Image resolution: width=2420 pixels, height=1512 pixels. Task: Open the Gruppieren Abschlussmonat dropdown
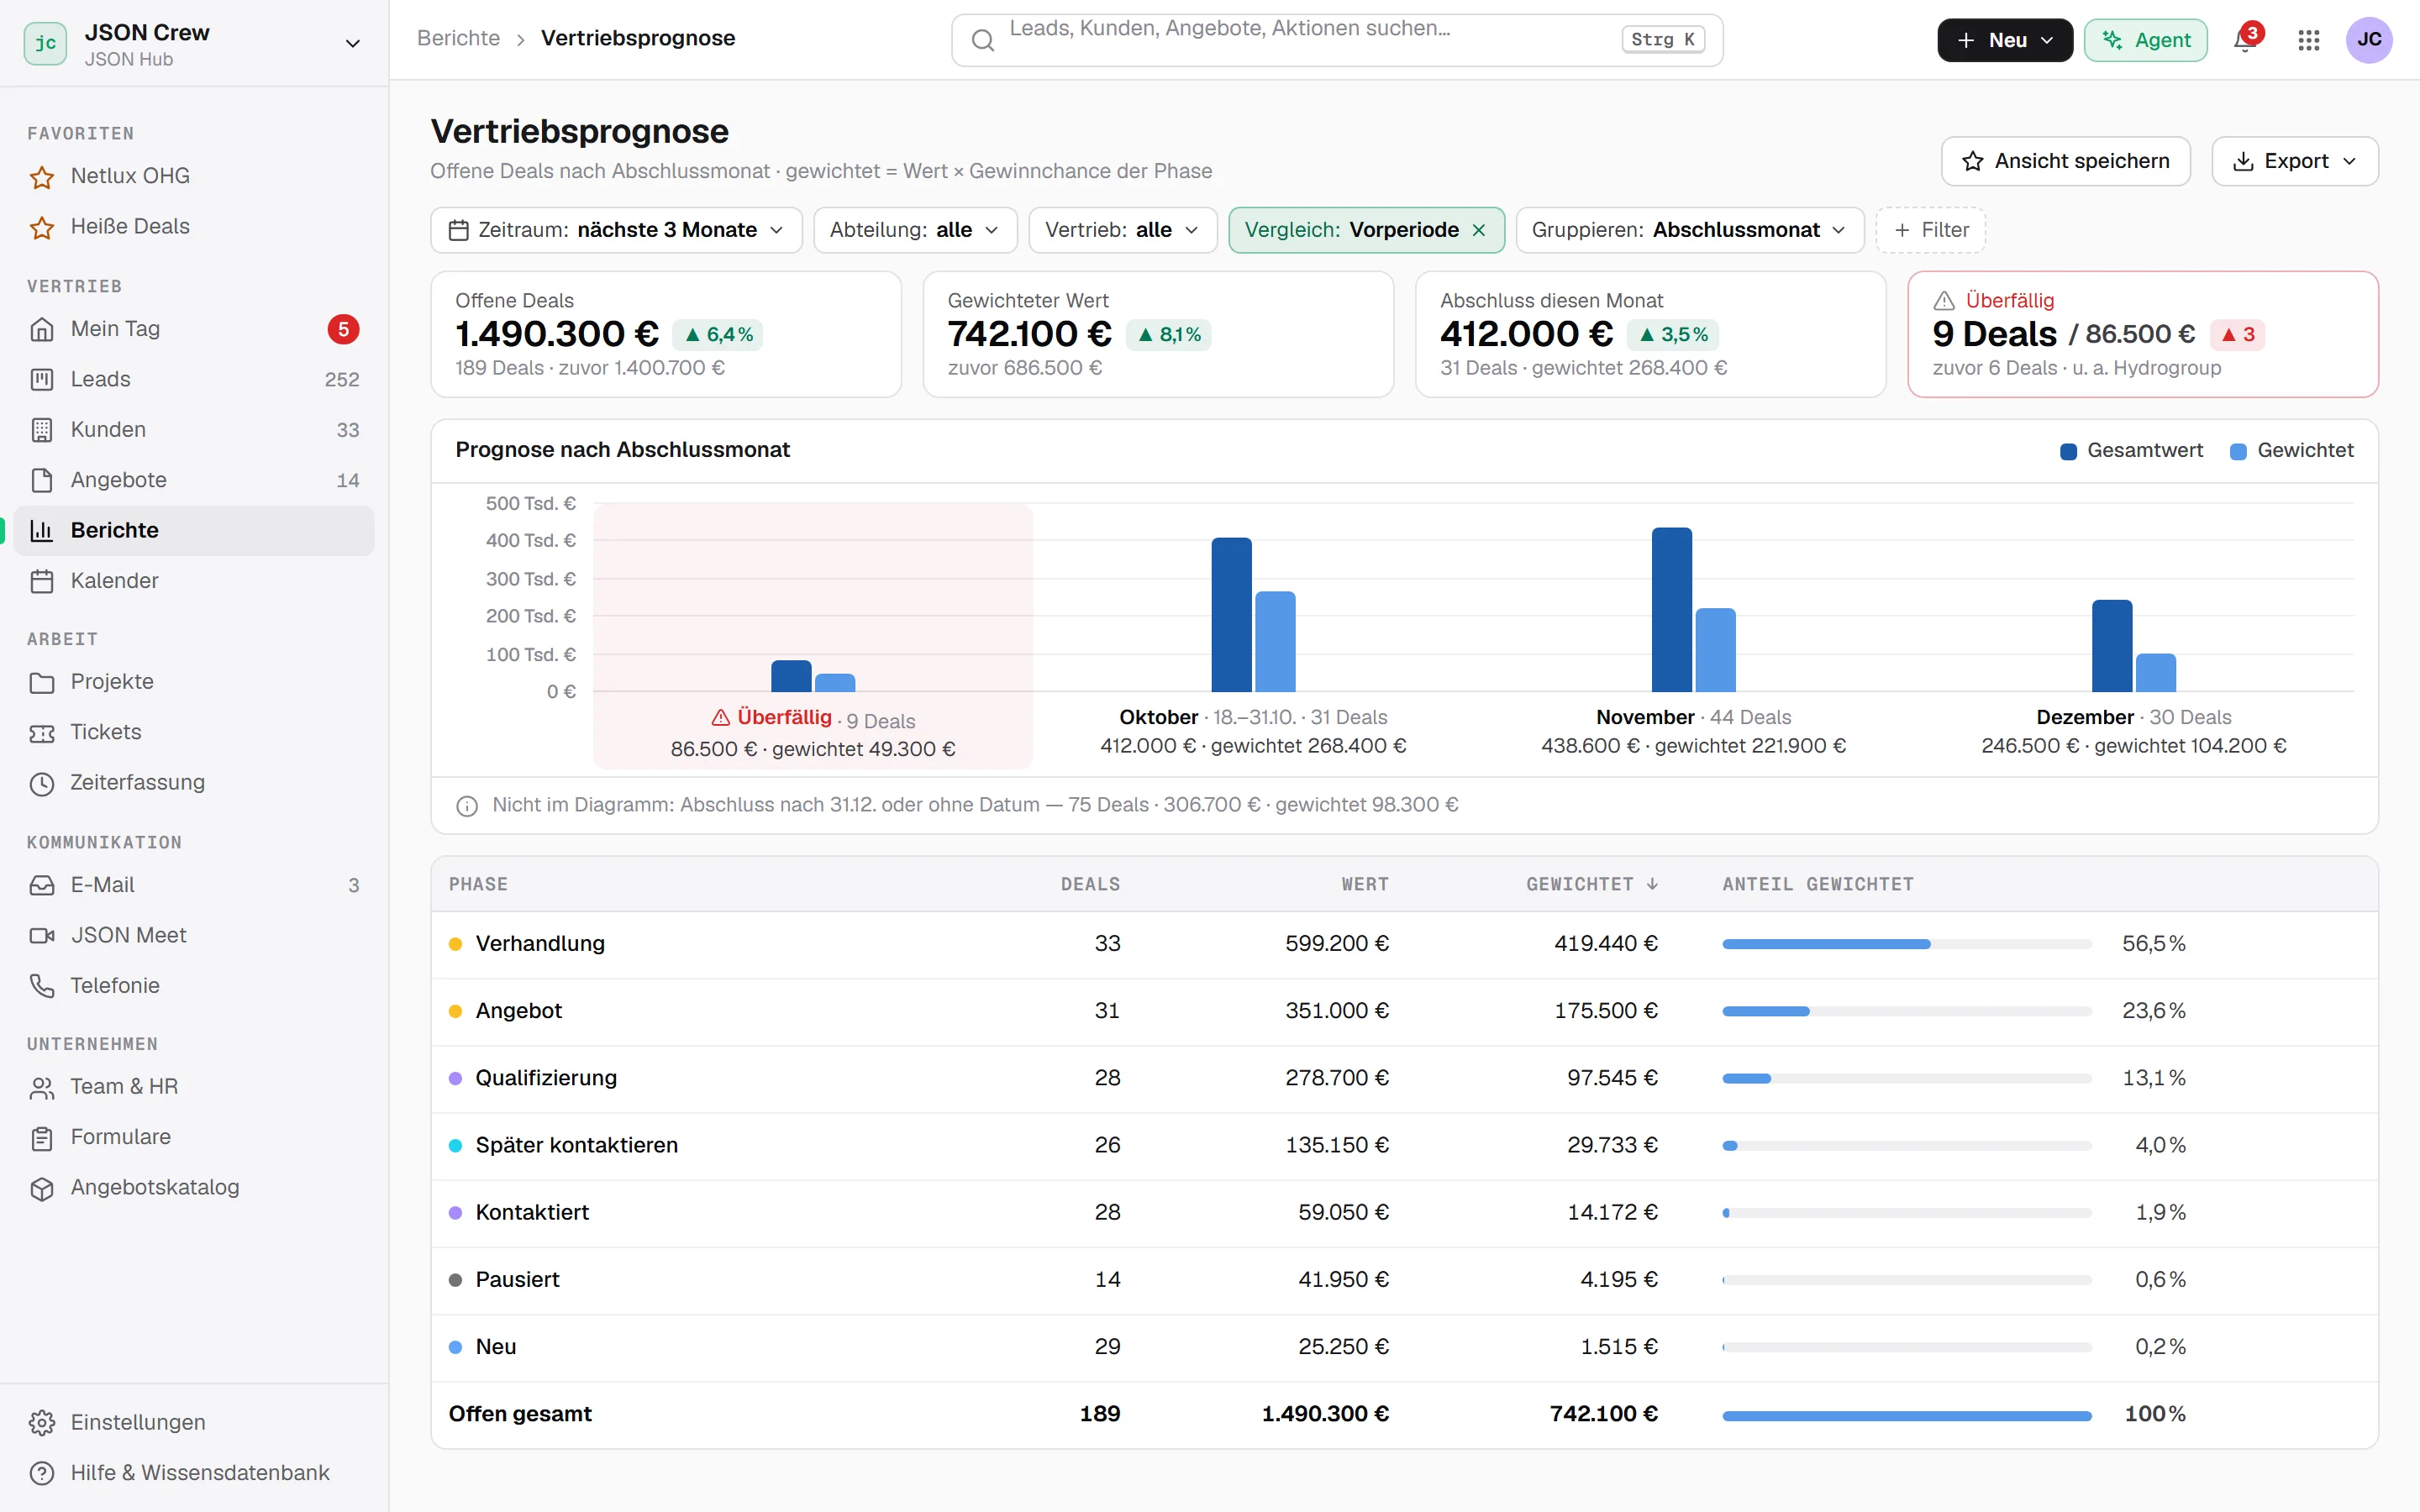pos(1690,230)
